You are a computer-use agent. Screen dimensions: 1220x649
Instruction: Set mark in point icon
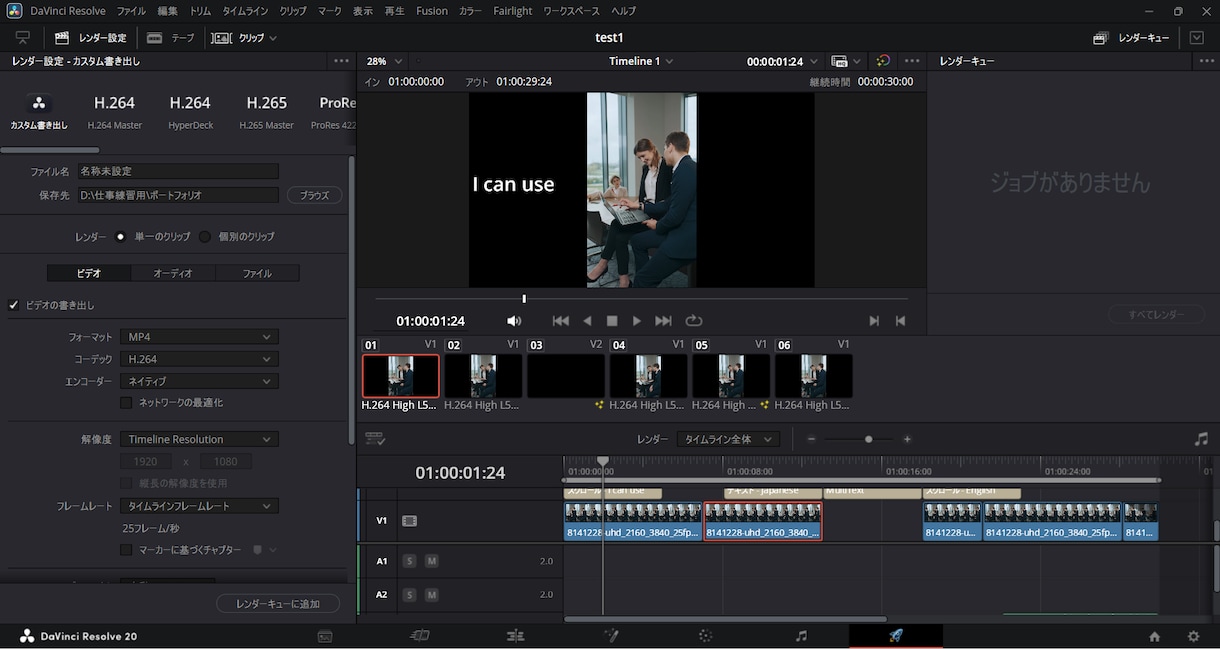(x=874, y=321)
